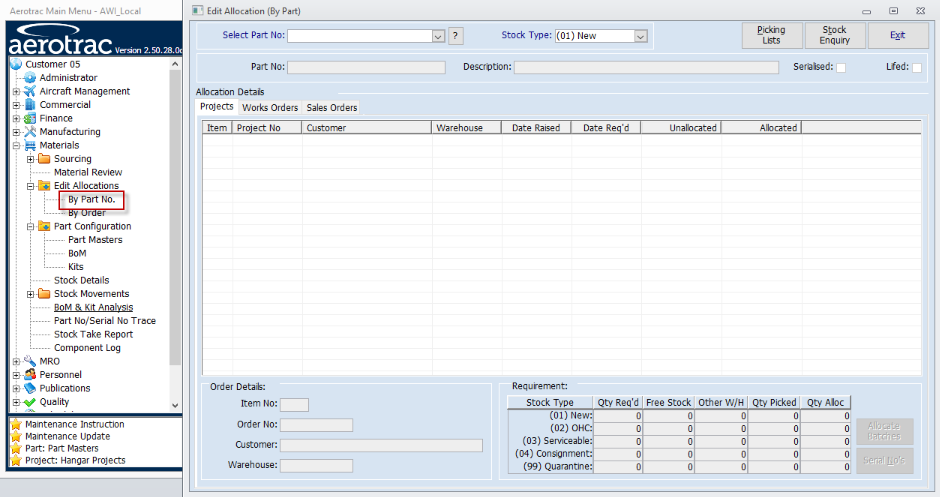Click the Personnel people icon
The width and height of the screenshot is (940, 497).
[30, 375]
